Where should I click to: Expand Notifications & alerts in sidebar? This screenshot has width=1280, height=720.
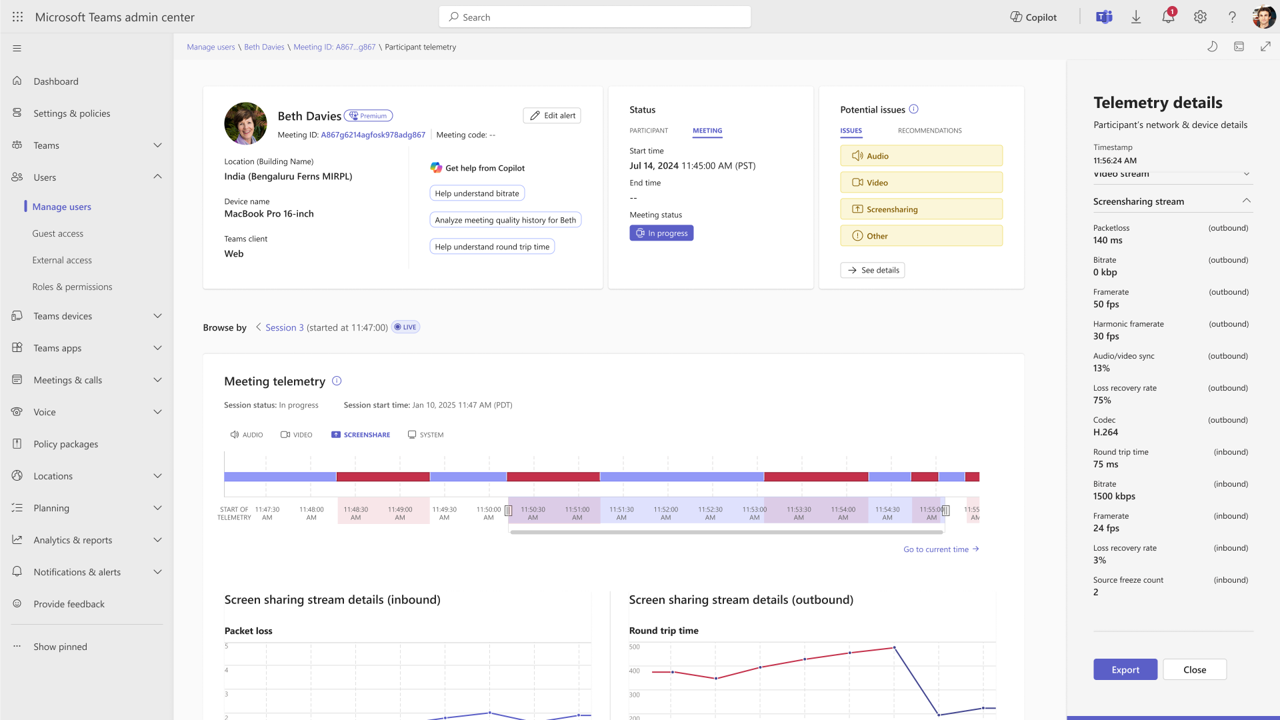pyautogui.click(x=157, y=572)
